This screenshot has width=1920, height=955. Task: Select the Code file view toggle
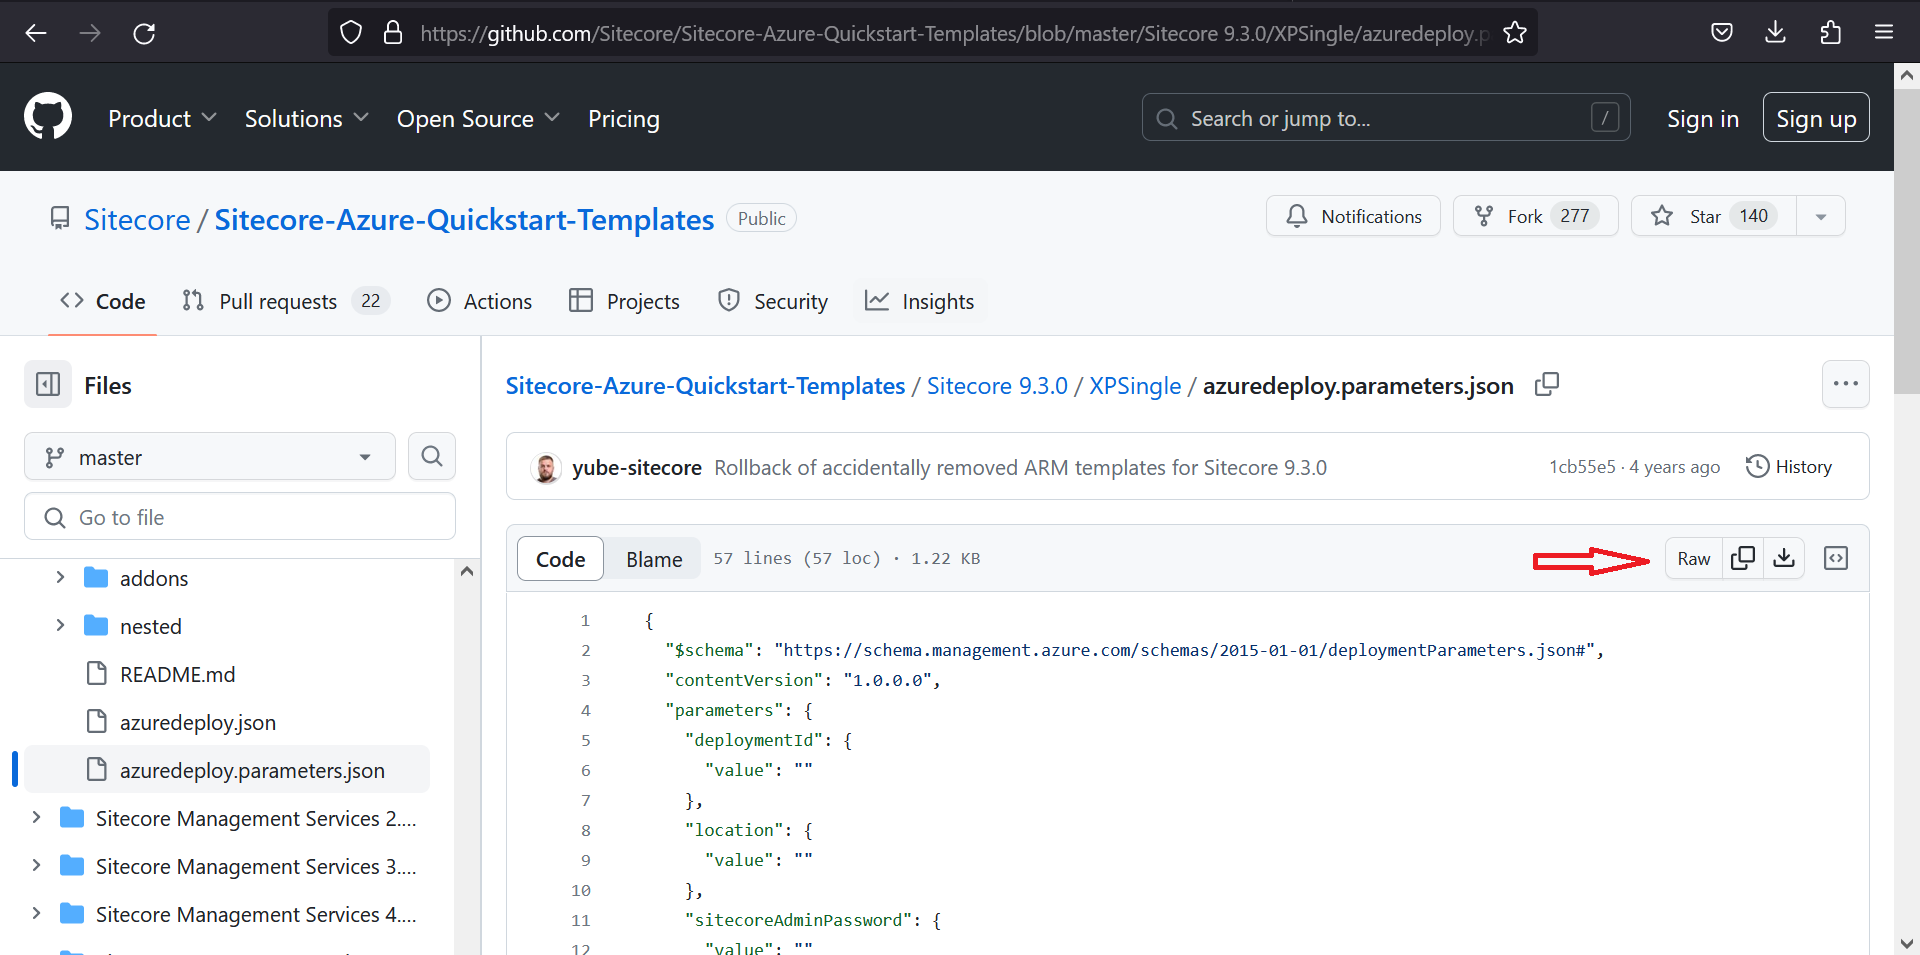560,559
